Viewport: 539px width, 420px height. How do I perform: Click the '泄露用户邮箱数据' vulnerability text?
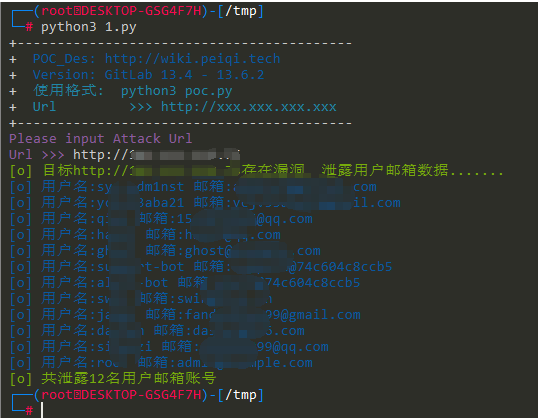pos(385,170)
